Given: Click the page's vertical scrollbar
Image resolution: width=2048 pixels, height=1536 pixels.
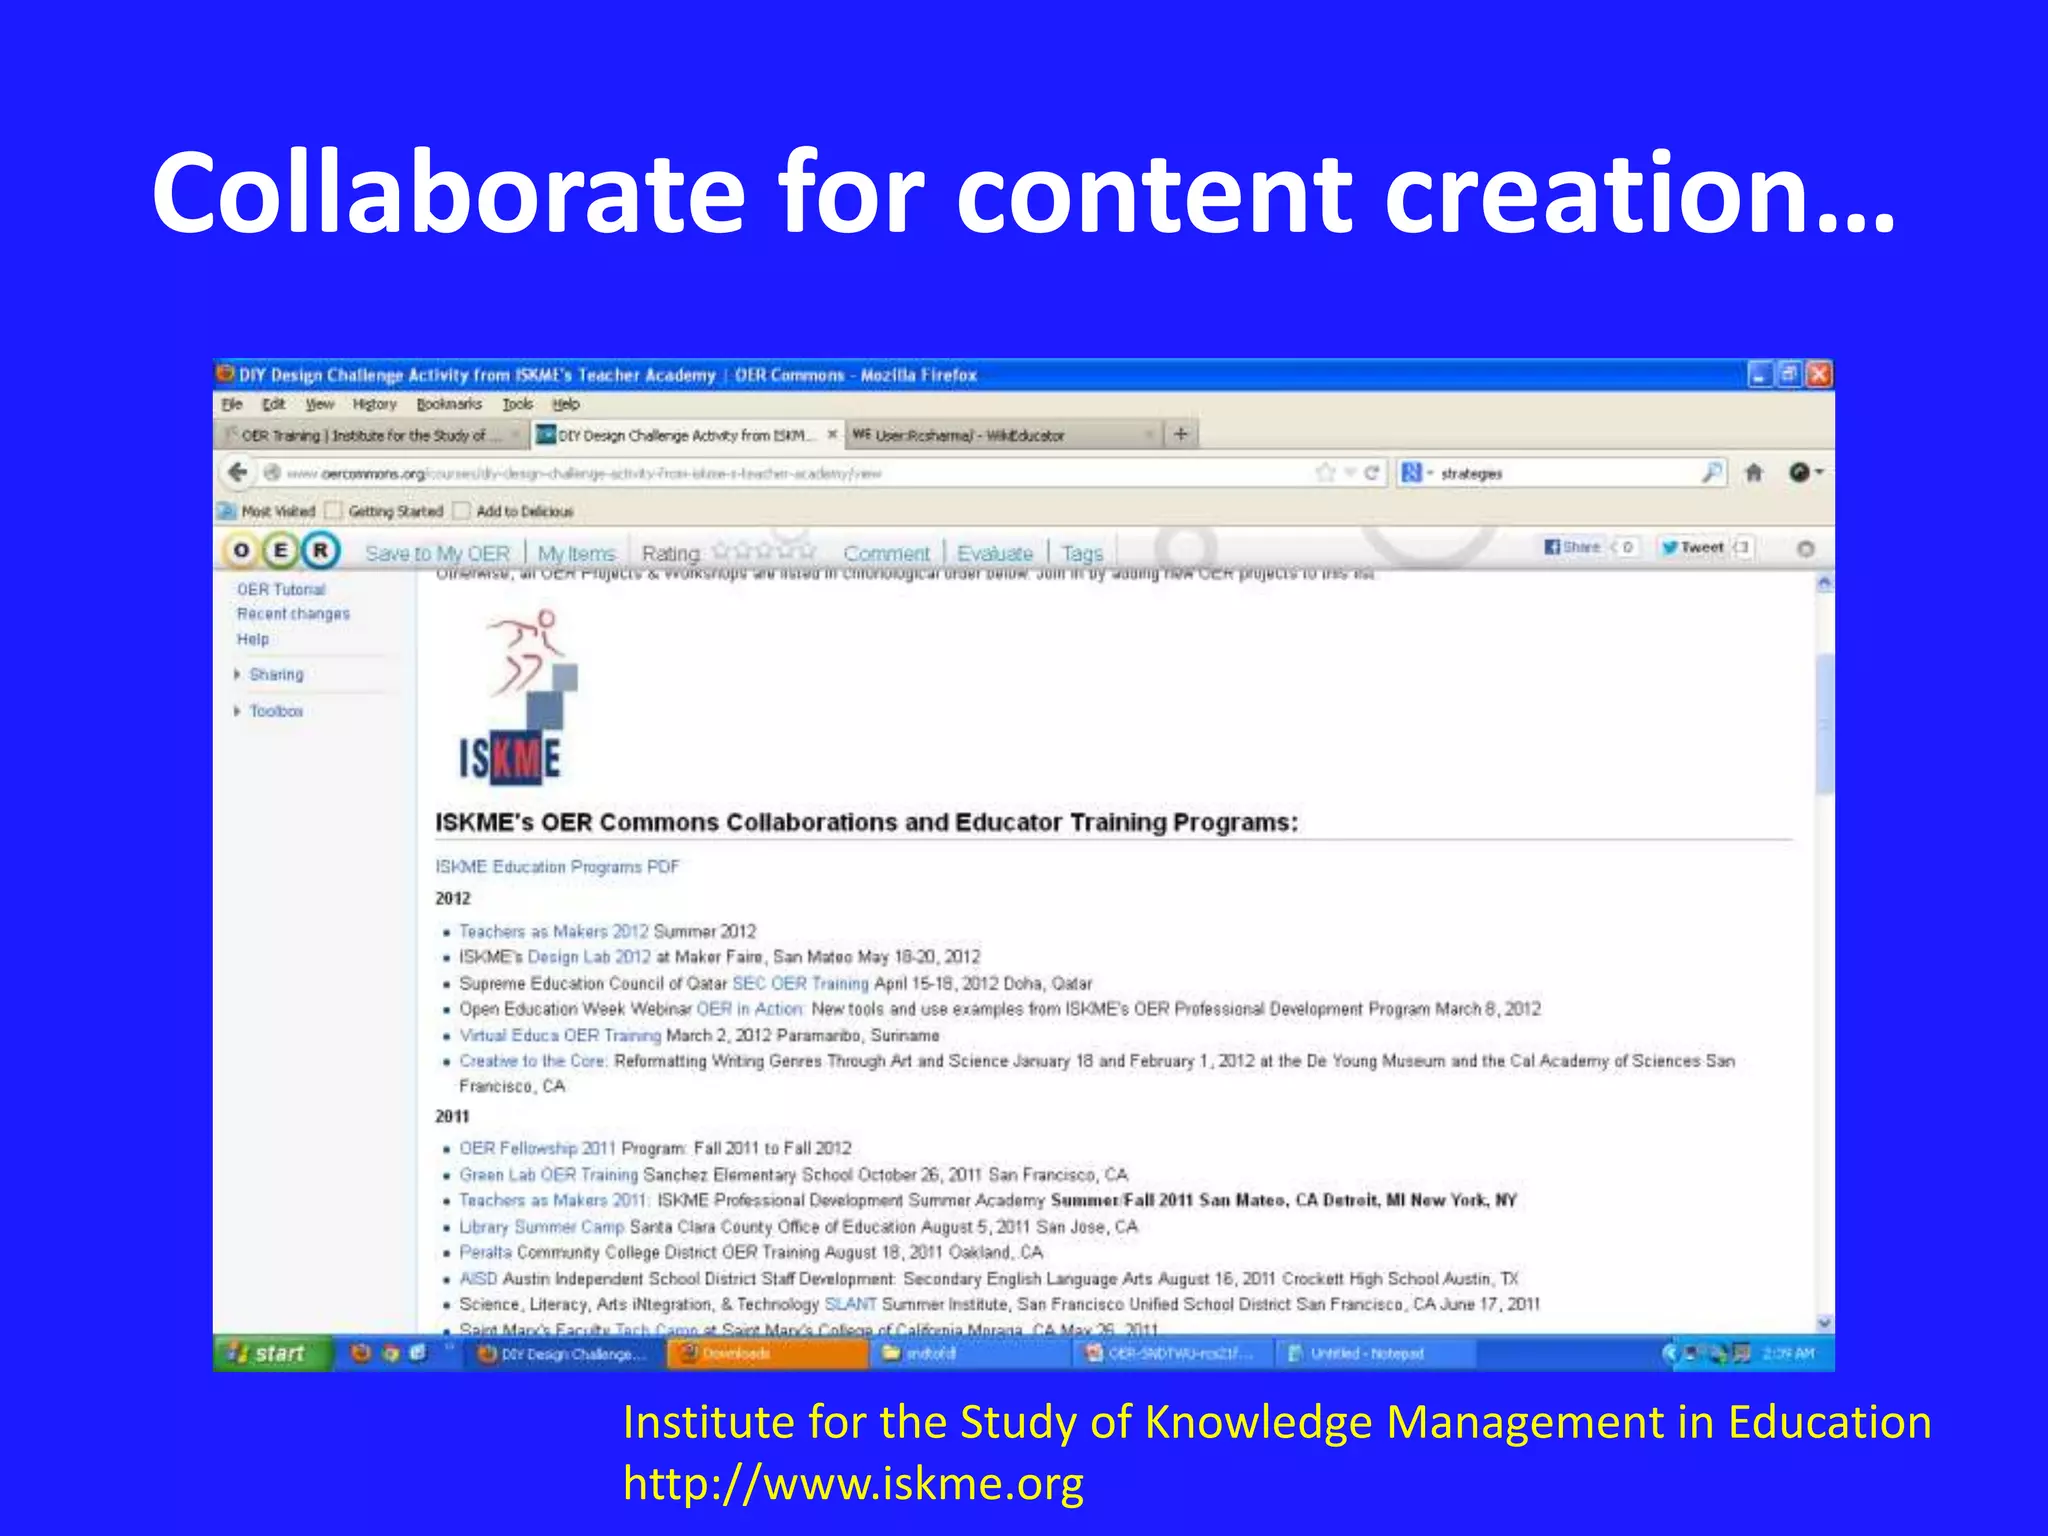Looking at the screenshot, I should [x=1824, y=723].
